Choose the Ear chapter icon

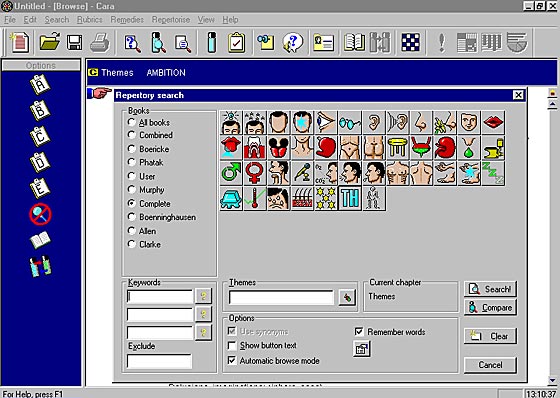(374, 123)
